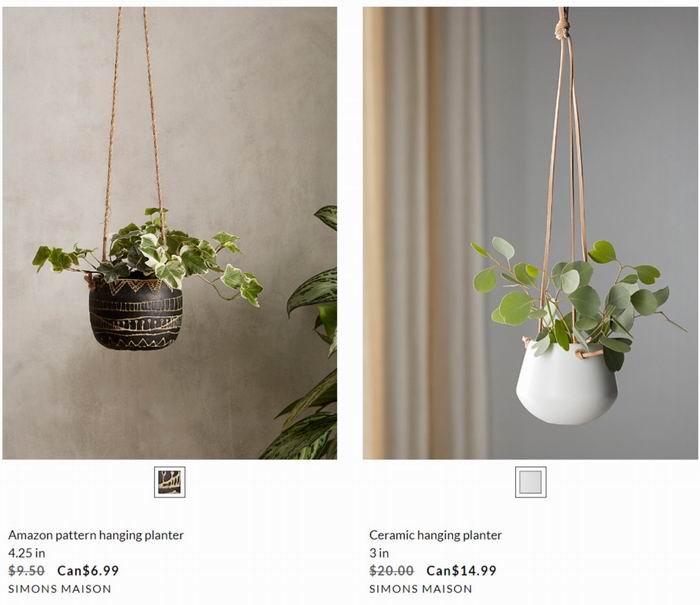
Task: Open SIMONS MAISON brand under Amazon planter
Action: 59,589
